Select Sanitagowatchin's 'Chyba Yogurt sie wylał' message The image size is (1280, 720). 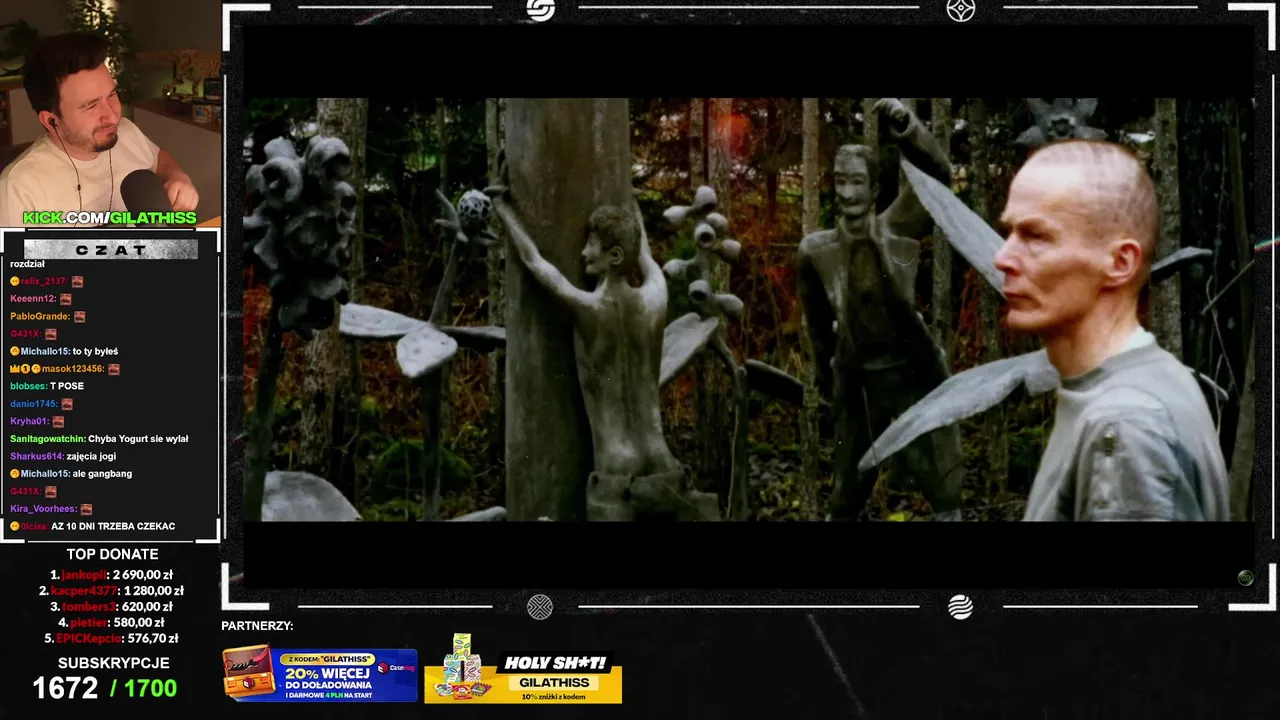[x=138, y=439]
